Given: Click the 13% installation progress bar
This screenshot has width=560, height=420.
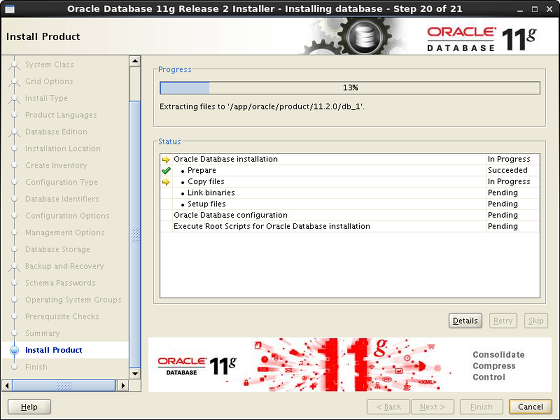Looking at the screenshot, I should click(x=350, y=88).
